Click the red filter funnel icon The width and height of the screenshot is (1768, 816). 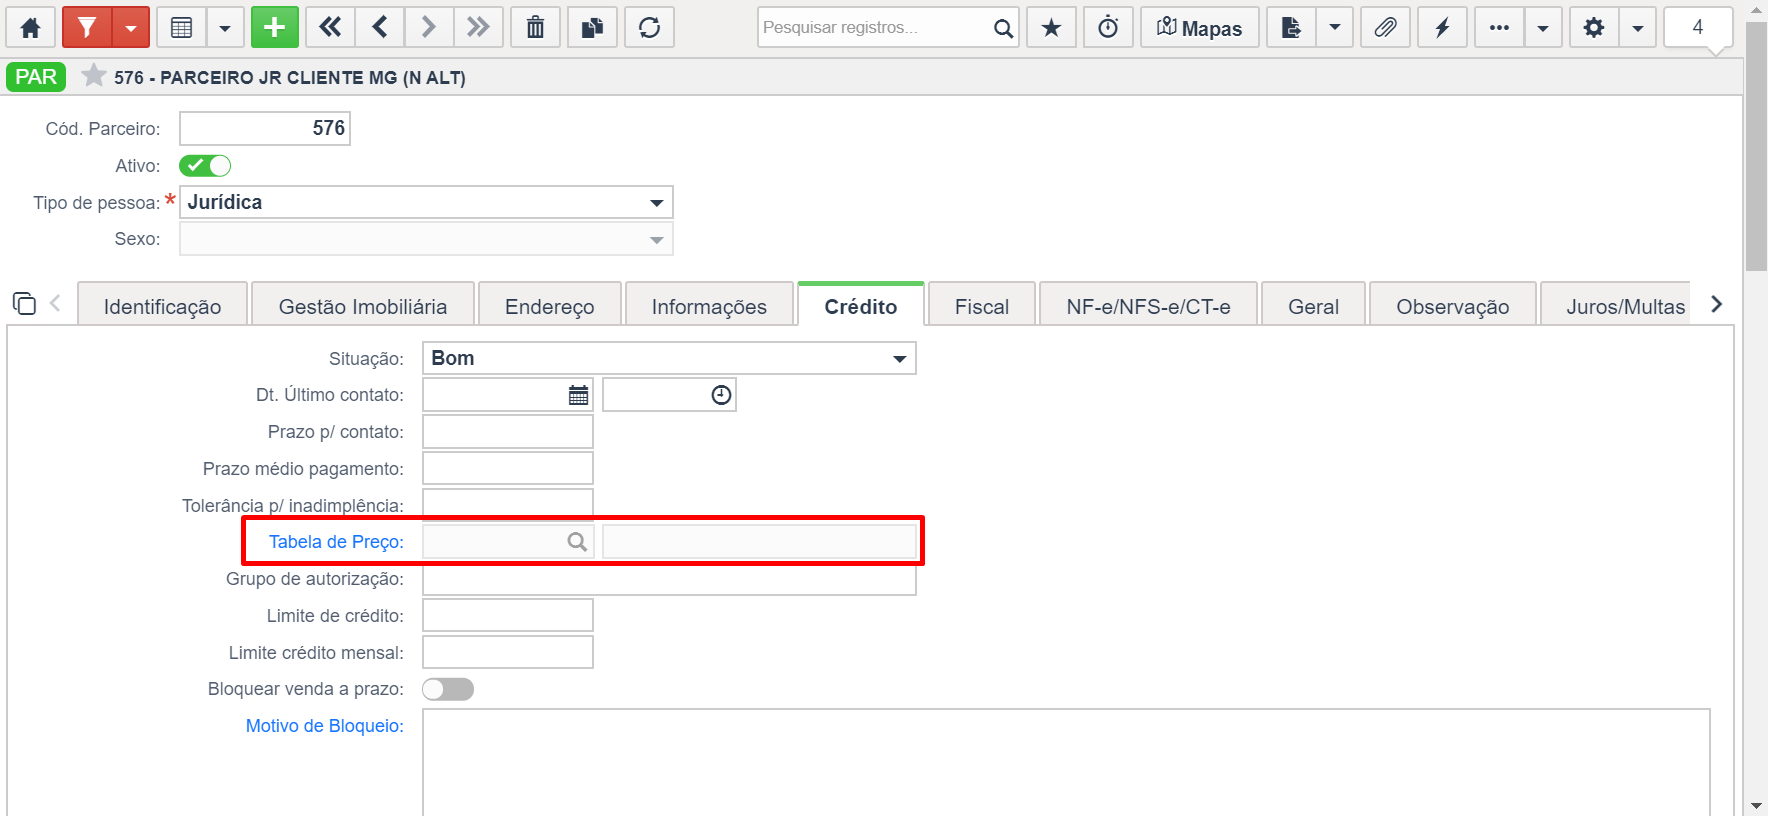(87, 27)
